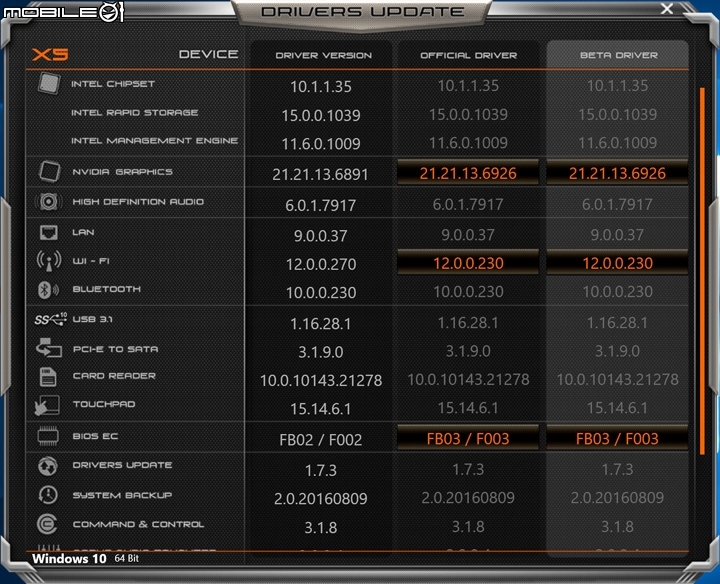Click official High Definition Audio version 6.0.1.7917

468,204
